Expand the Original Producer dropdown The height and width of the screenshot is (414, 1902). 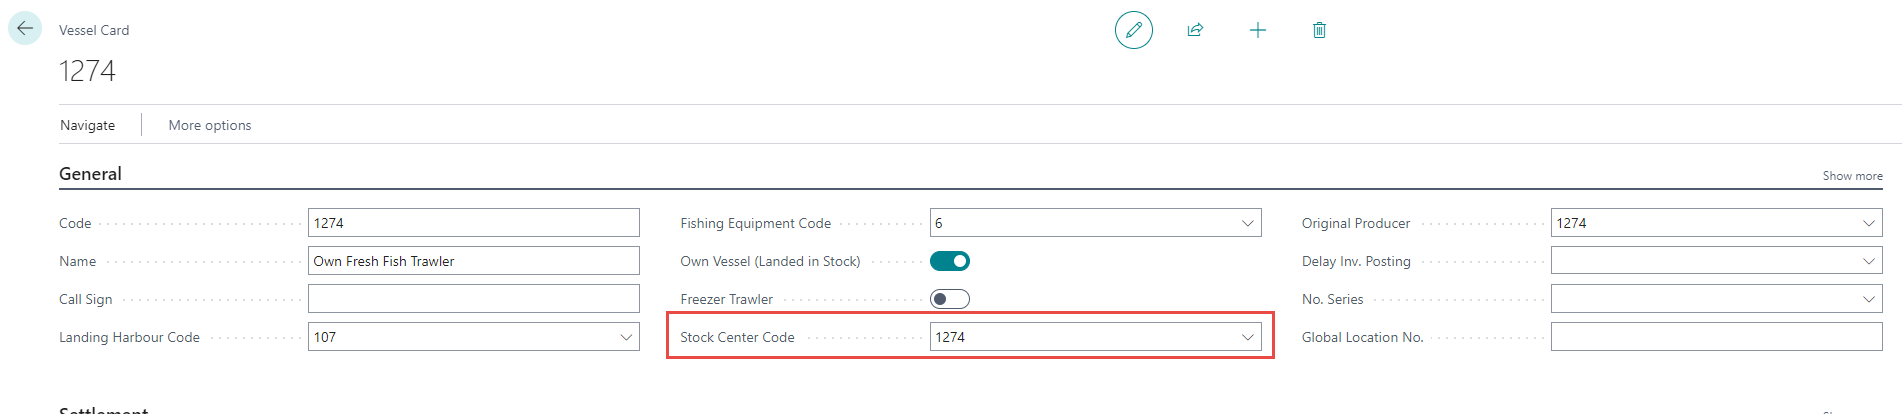point(1868,223)
